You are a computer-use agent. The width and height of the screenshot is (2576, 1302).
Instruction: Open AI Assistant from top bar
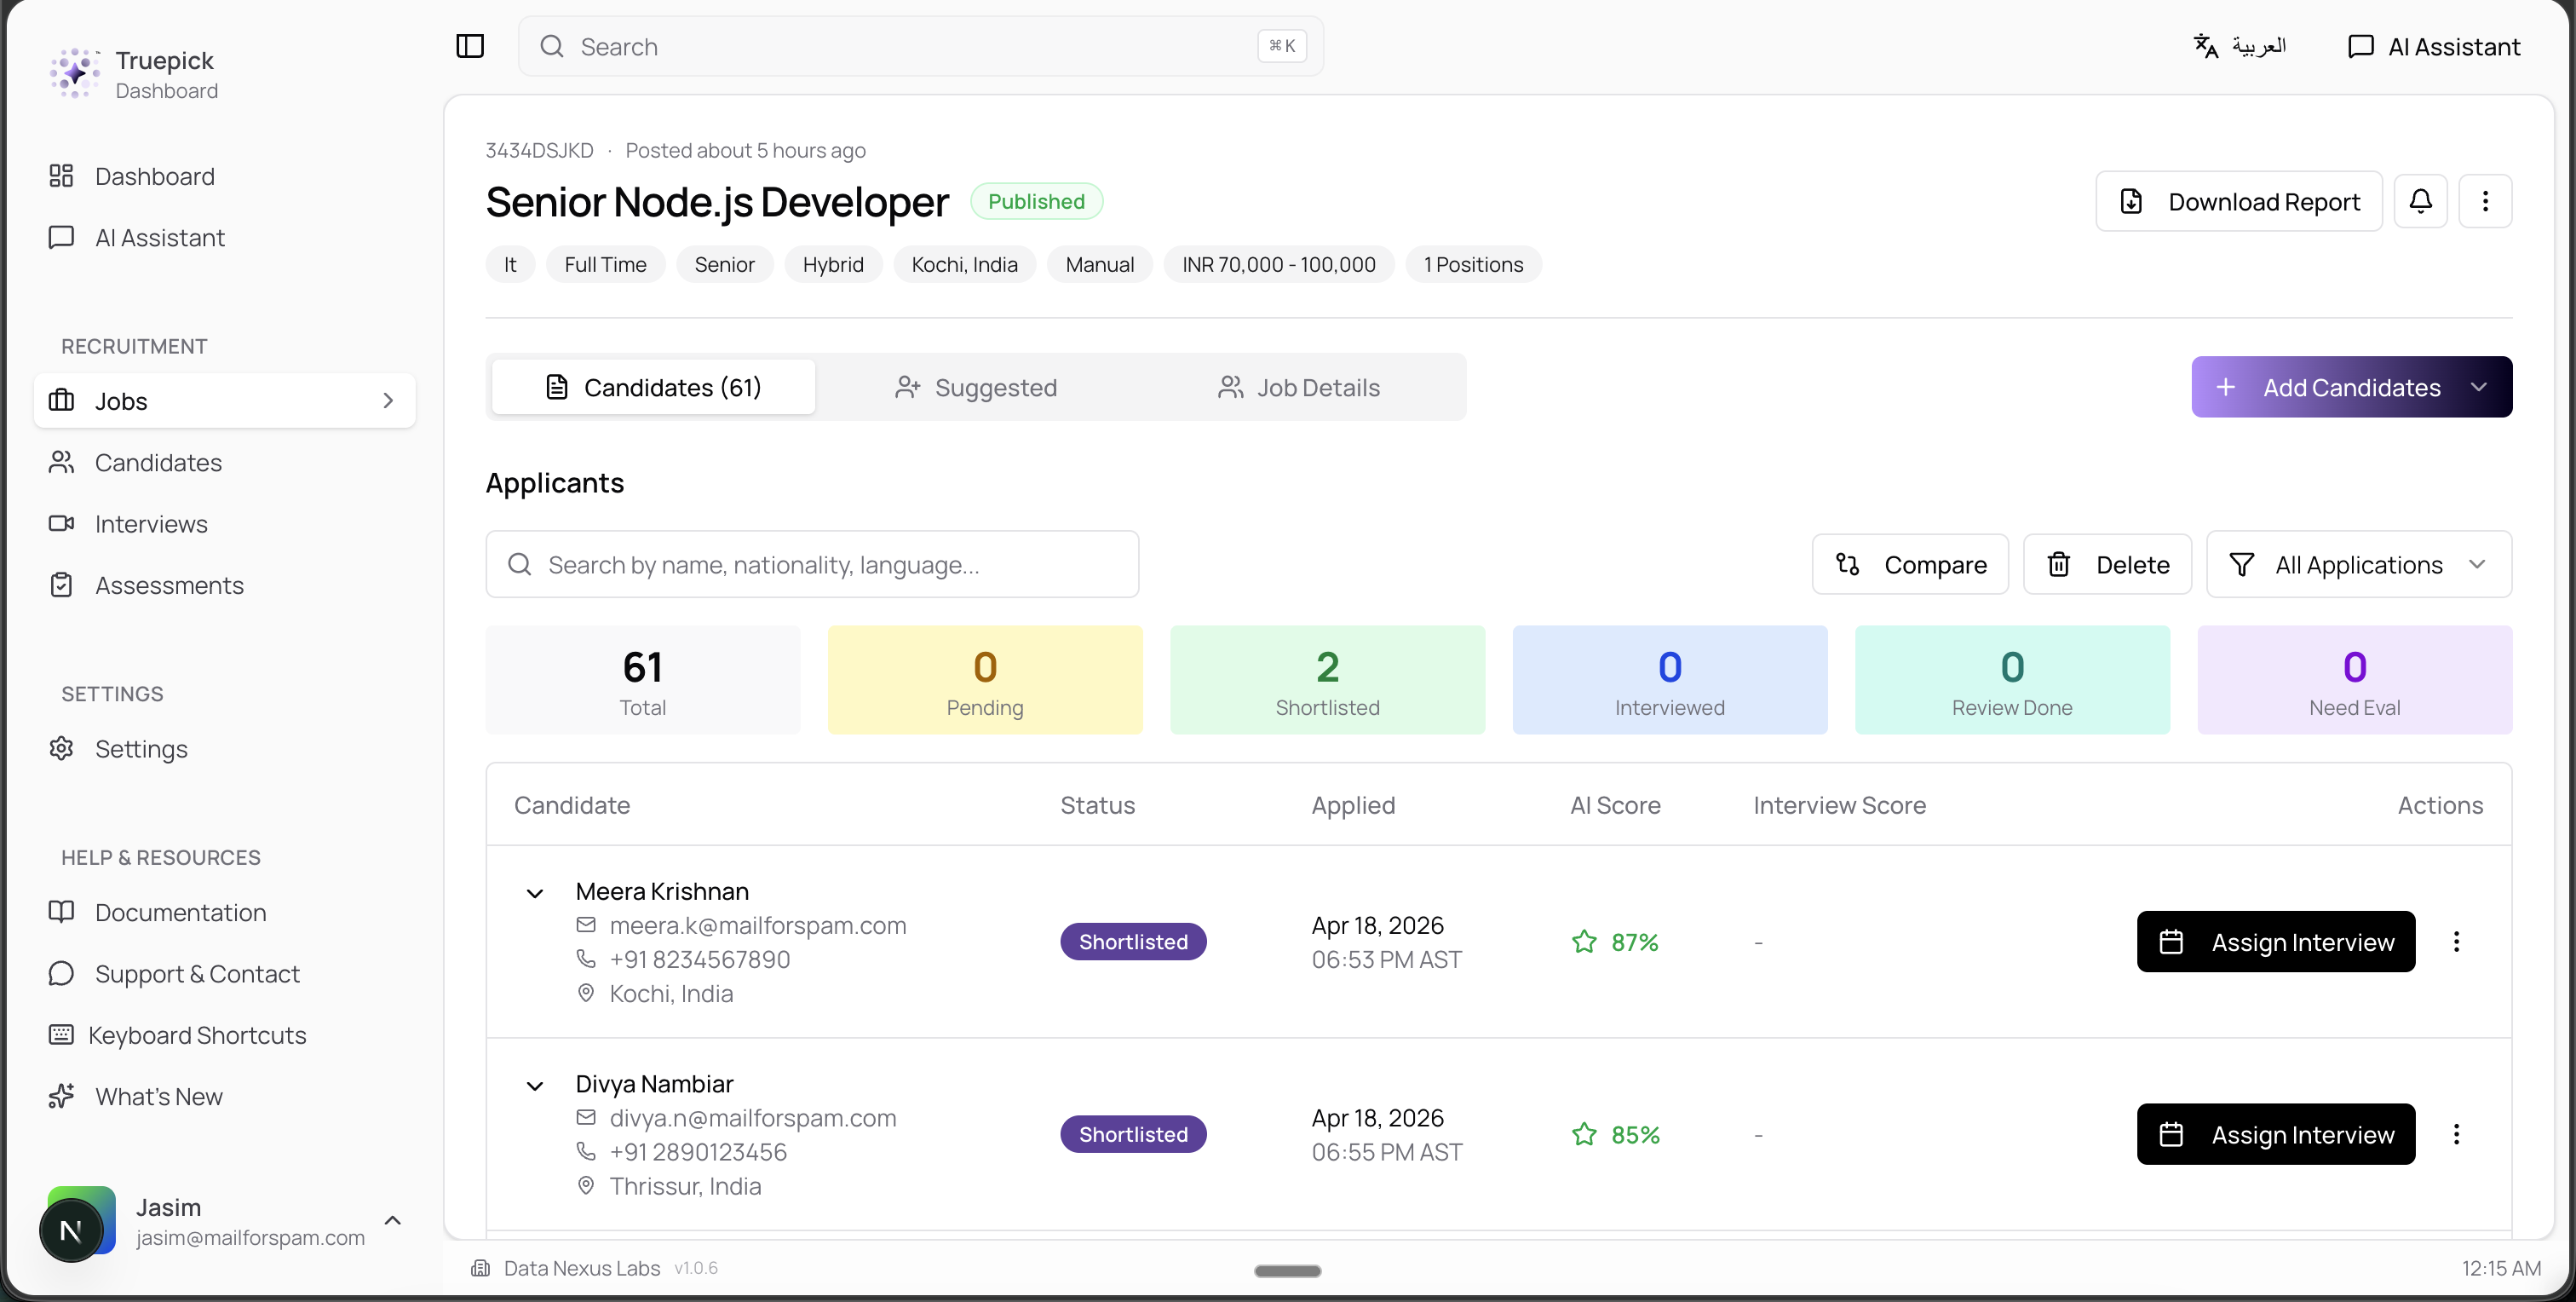coord(2433,46)
